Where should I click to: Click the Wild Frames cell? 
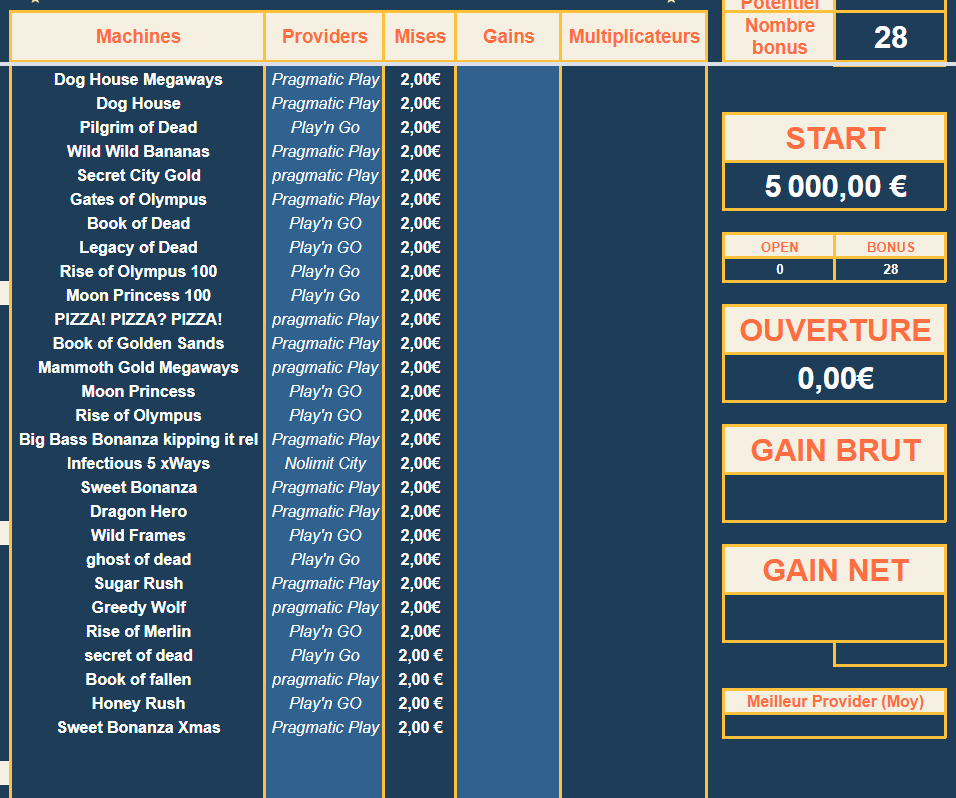click(138, 535)
